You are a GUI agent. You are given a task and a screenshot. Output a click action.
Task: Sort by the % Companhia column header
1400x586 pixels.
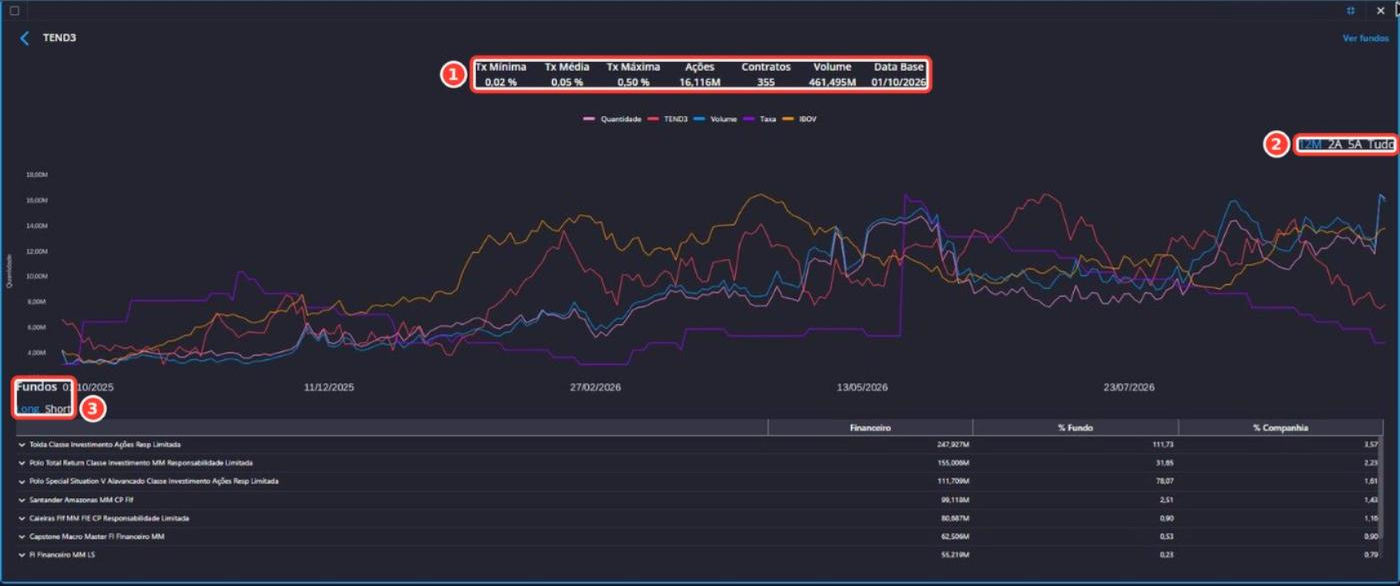1280,427
